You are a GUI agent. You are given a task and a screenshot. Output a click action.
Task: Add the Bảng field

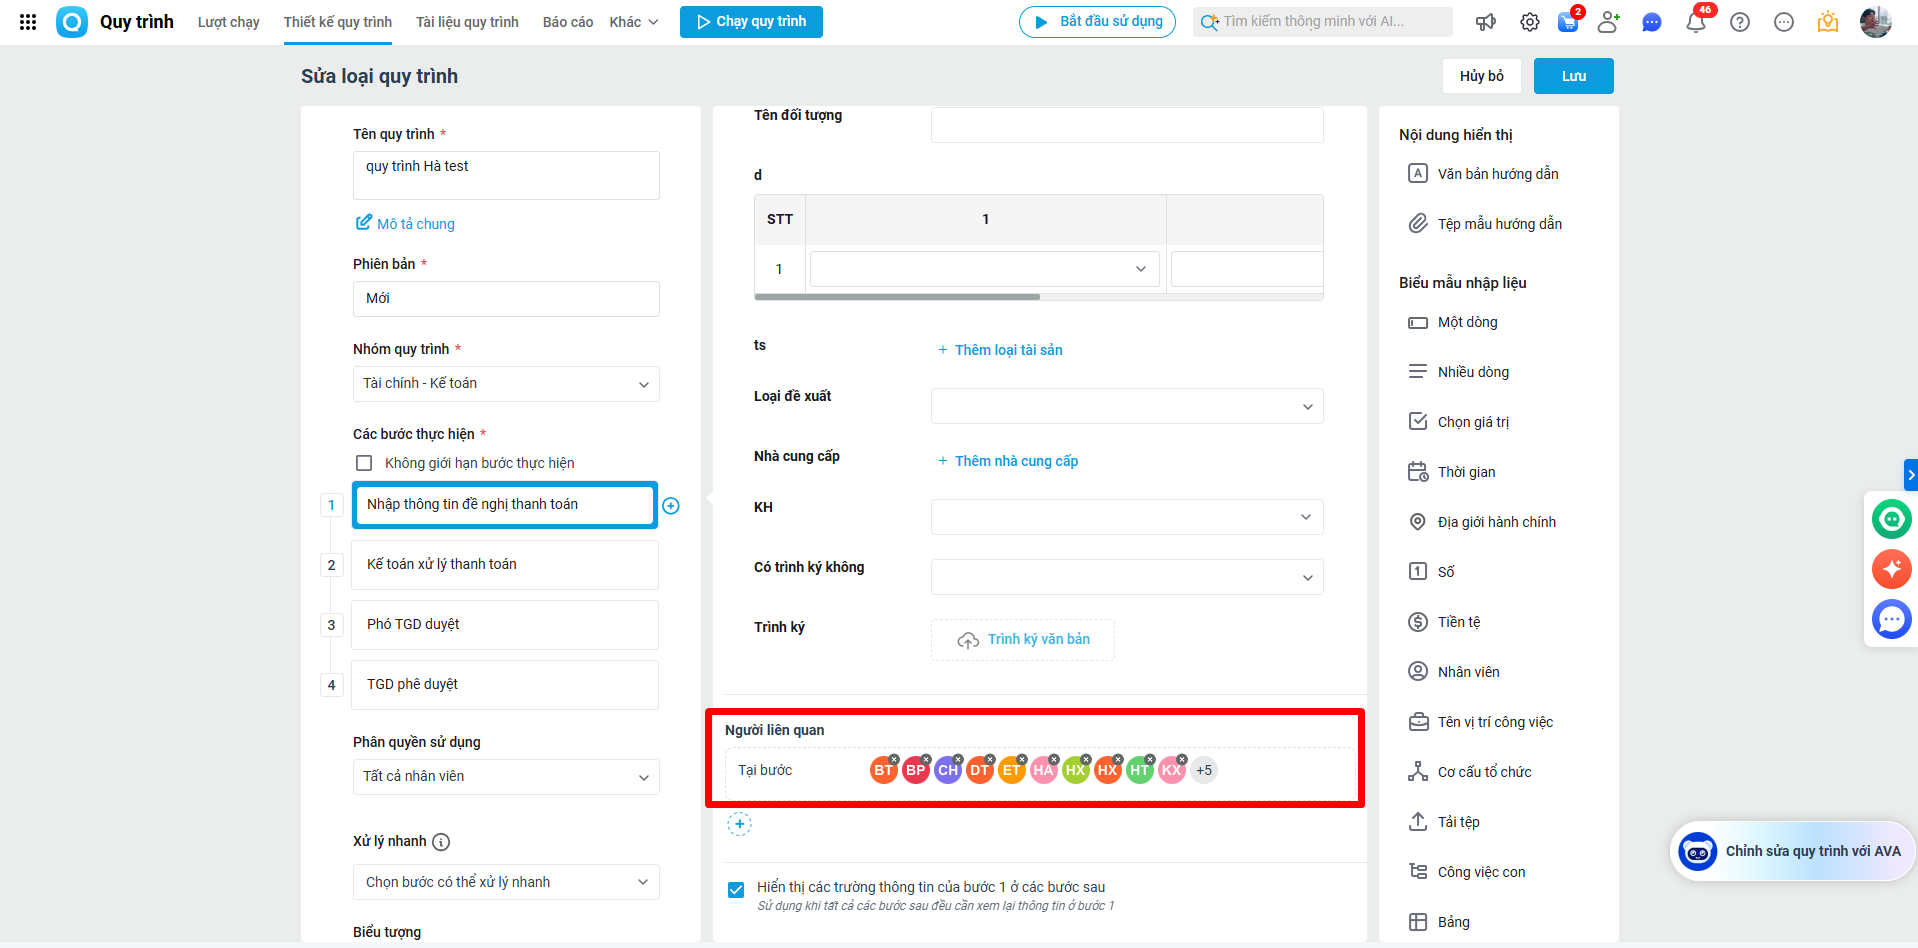(x=1439, y=922)
